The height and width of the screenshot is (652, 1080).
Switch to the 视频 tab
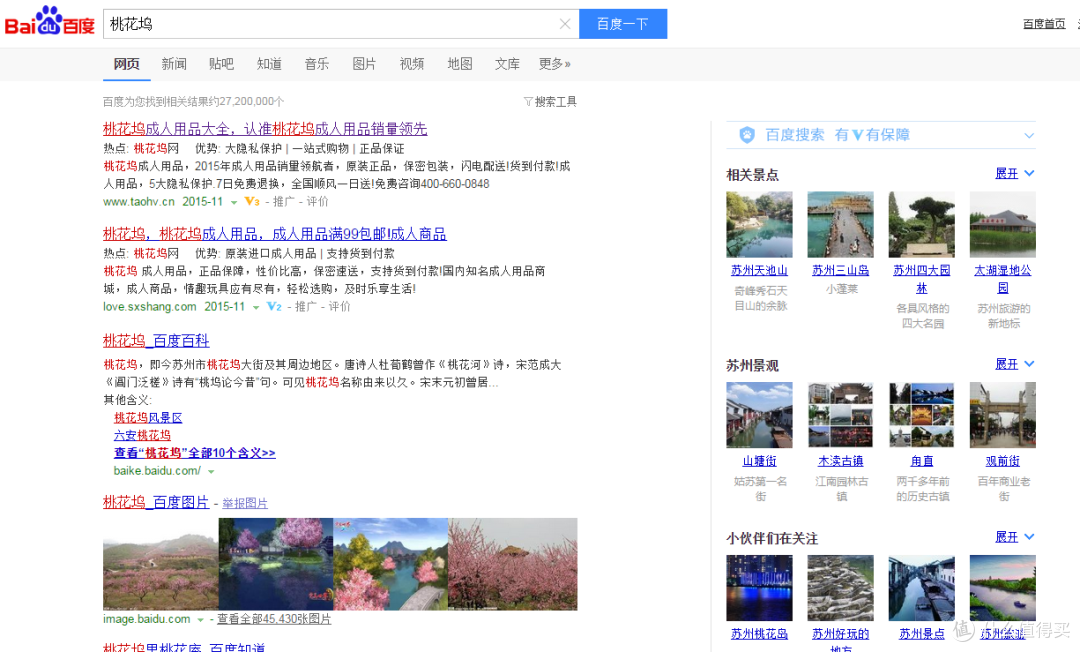point(412,64)
